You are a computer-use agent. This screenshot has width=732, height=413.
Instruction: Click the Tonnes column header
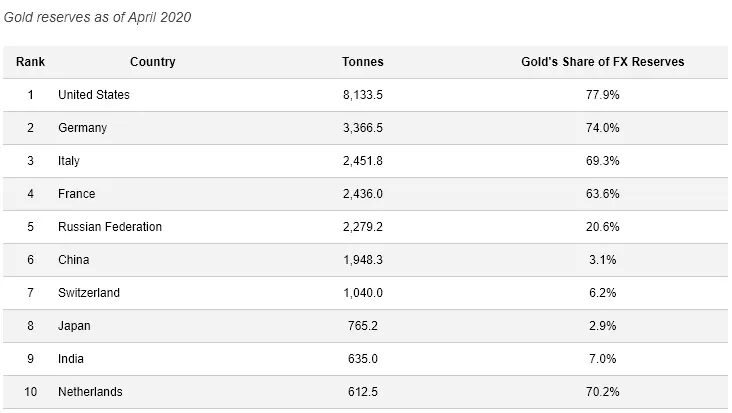coord(362,62)
